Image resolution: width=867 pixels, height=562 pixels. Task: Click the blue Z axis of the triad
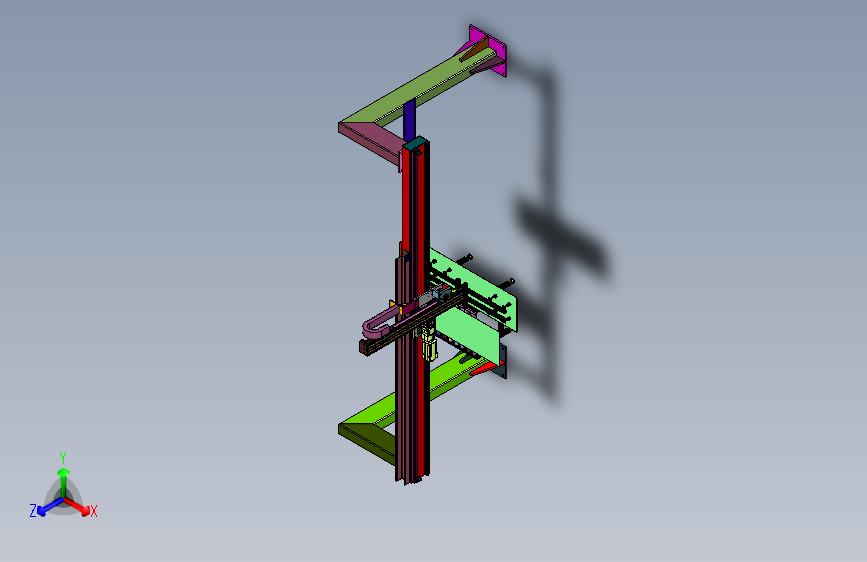(x=50, y=506)
